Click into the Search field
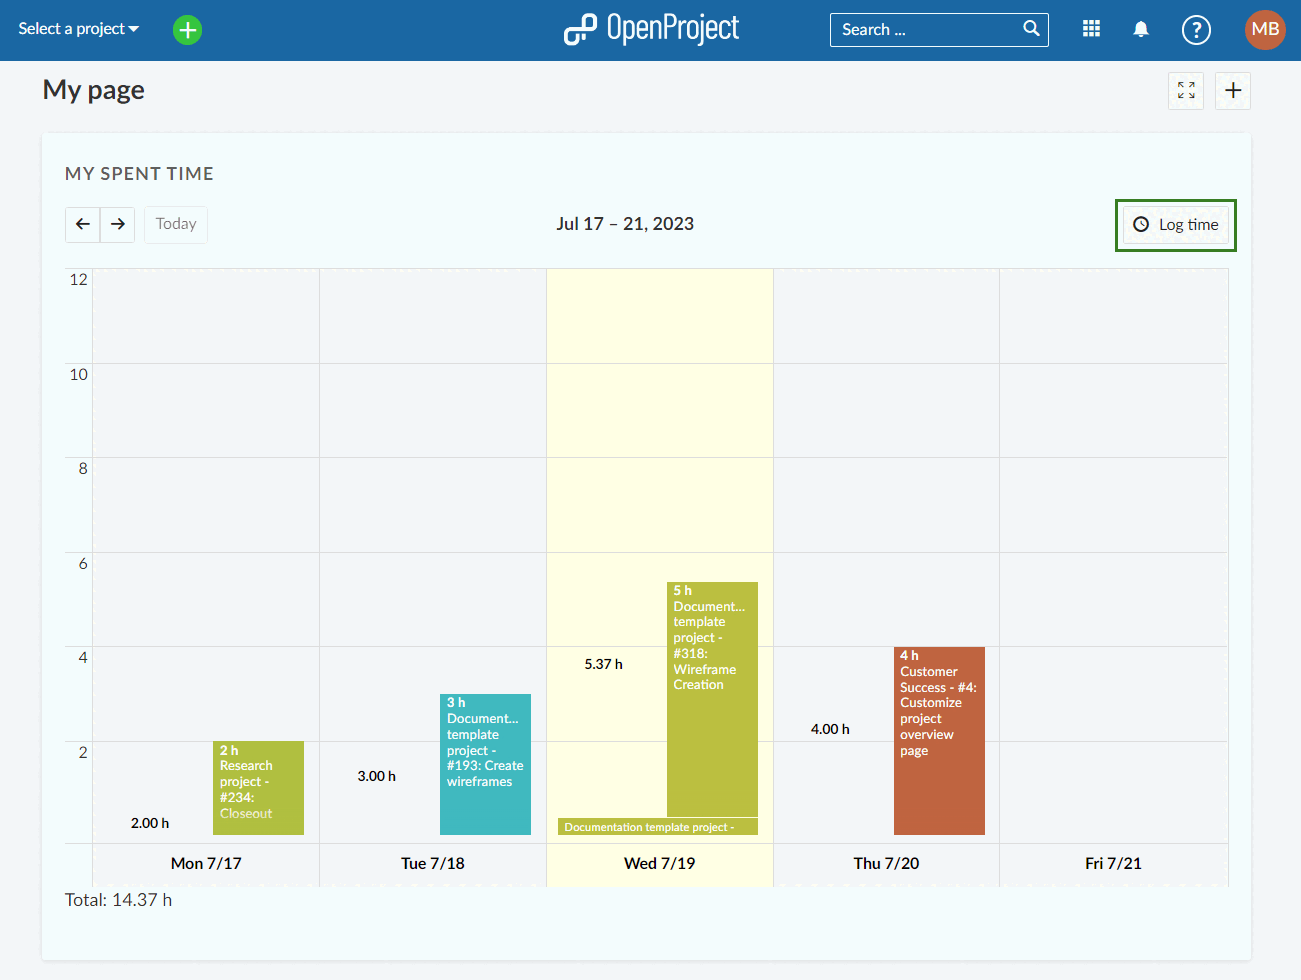 925,30
